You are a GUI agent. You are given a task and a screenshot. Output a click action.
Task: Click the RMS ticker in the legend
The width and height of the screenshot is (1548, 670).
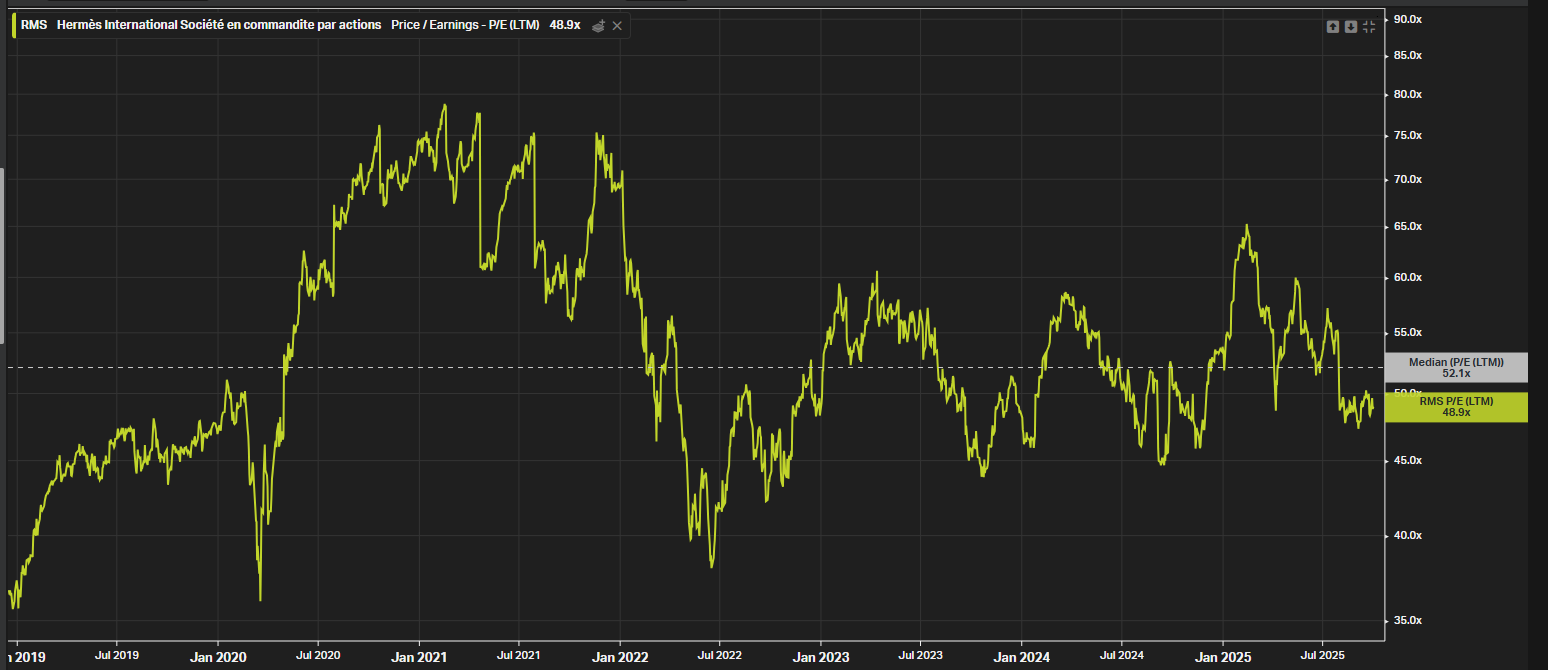(x=33, y=25)
